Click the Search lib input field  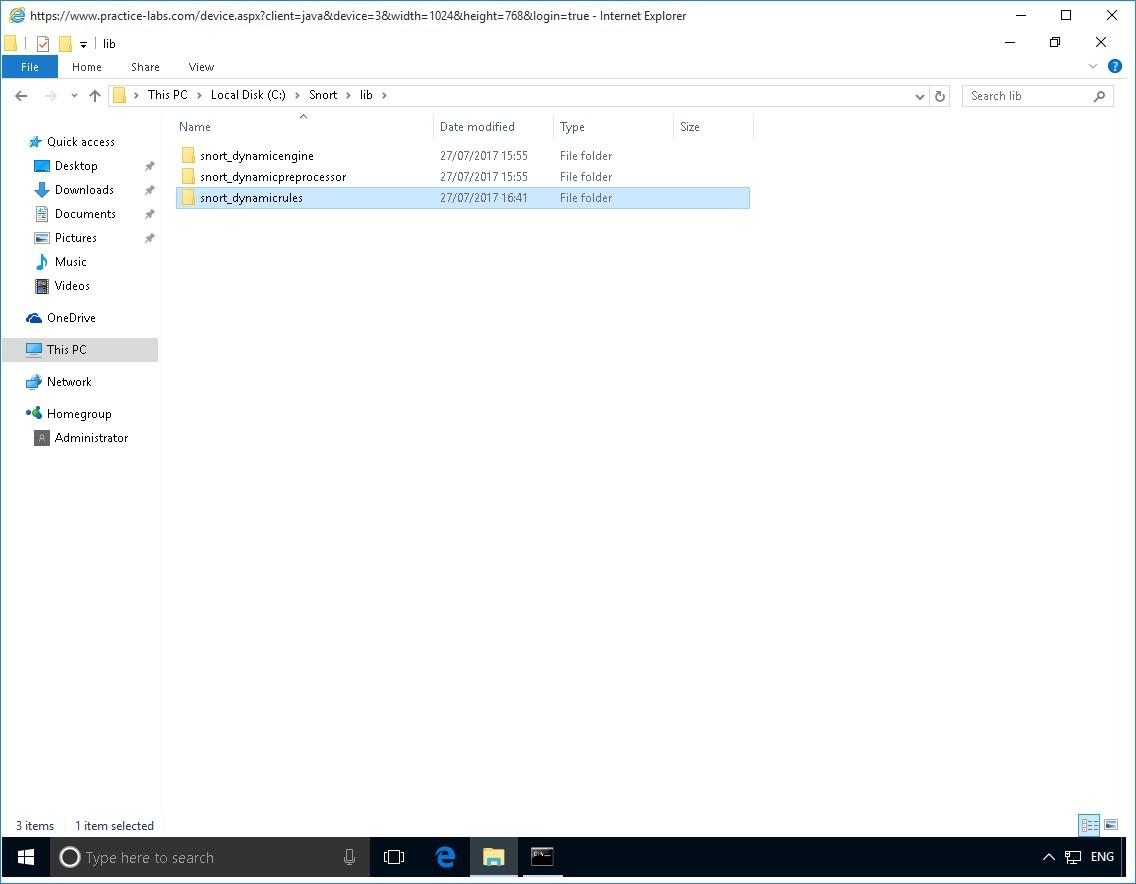pyautogui.click(x=1028, y=96)
